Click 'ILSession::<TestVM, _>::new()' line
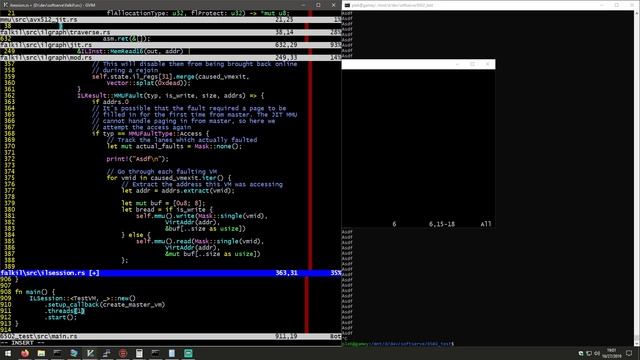This screenshot has height=360, width=640. point(82,298)
